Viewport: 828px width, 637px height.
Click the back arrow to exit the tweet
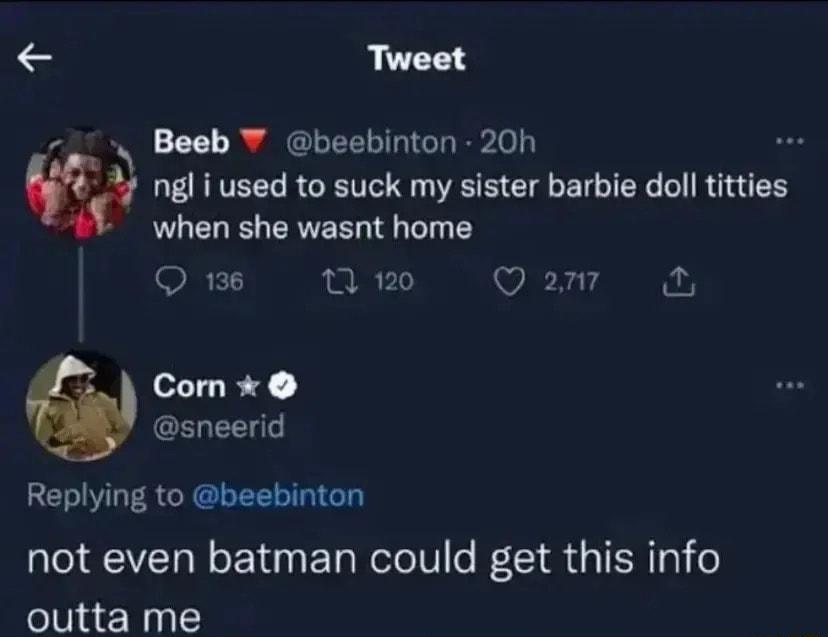click(35, 58)
